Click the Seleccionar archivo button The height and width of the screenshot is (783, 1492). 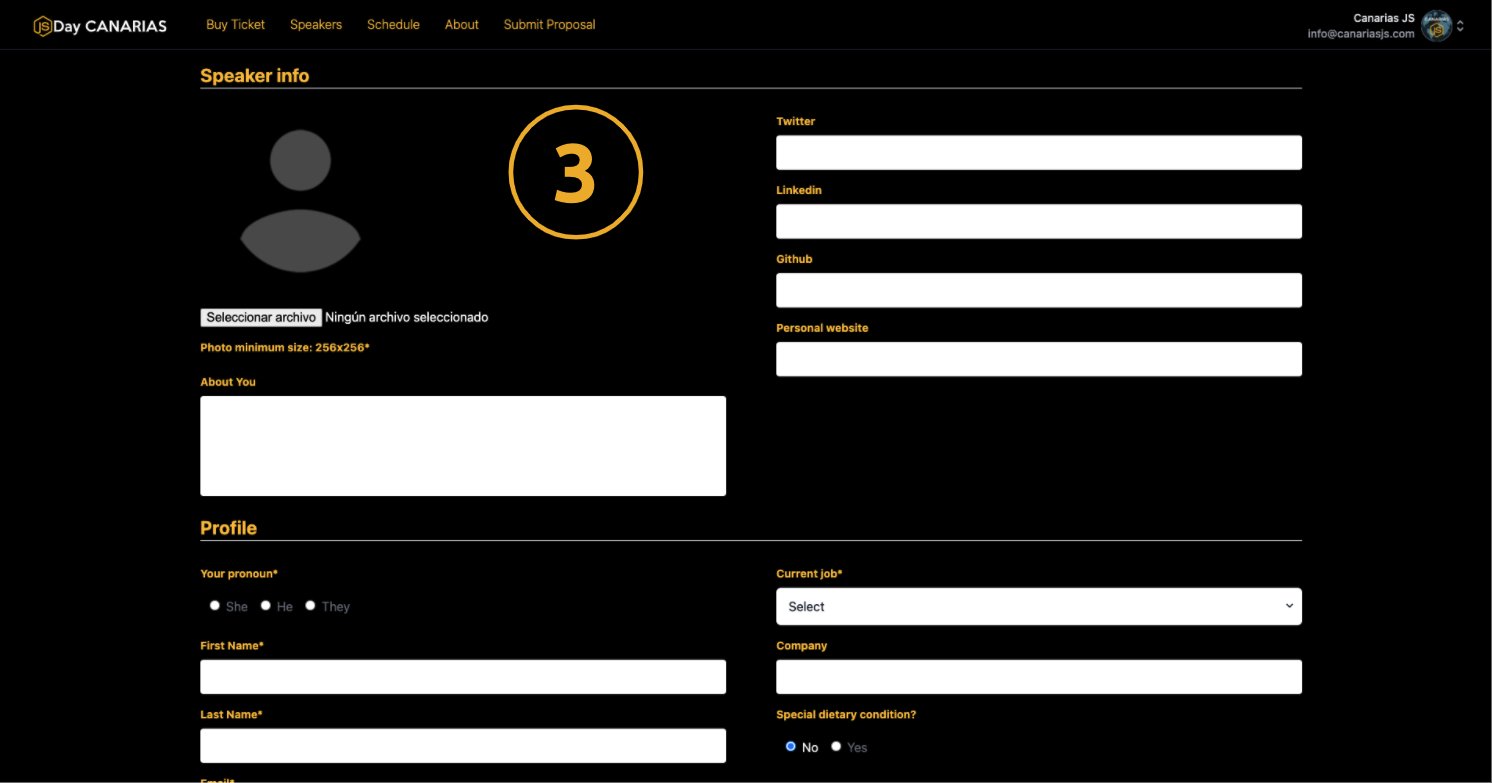(261, 317)
